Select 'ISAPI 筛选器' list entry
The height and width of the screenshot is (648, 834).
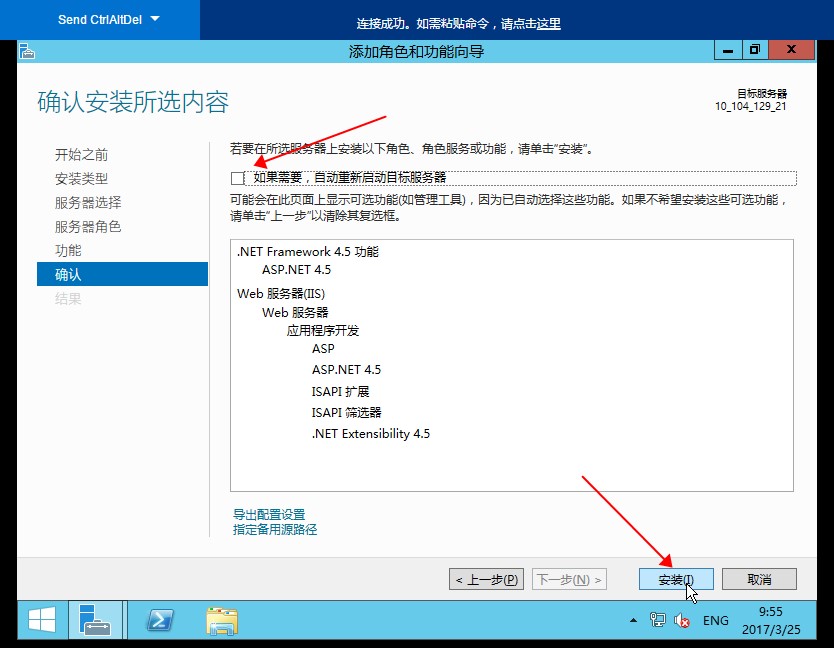click(x=346, y=412)
